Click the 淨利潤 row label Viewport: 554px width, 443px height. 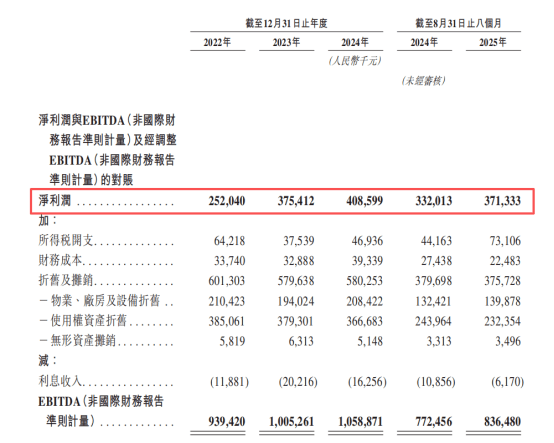click(x=55, y=201)
